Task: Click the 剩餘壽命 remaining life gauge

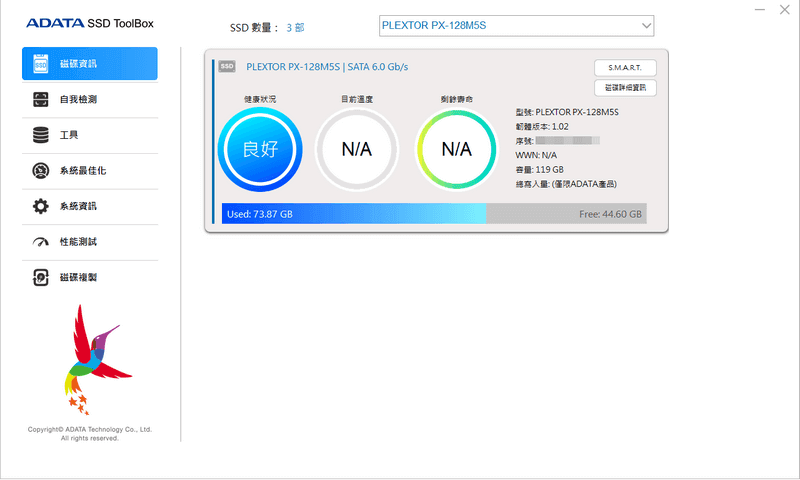Action: point(456,149)
